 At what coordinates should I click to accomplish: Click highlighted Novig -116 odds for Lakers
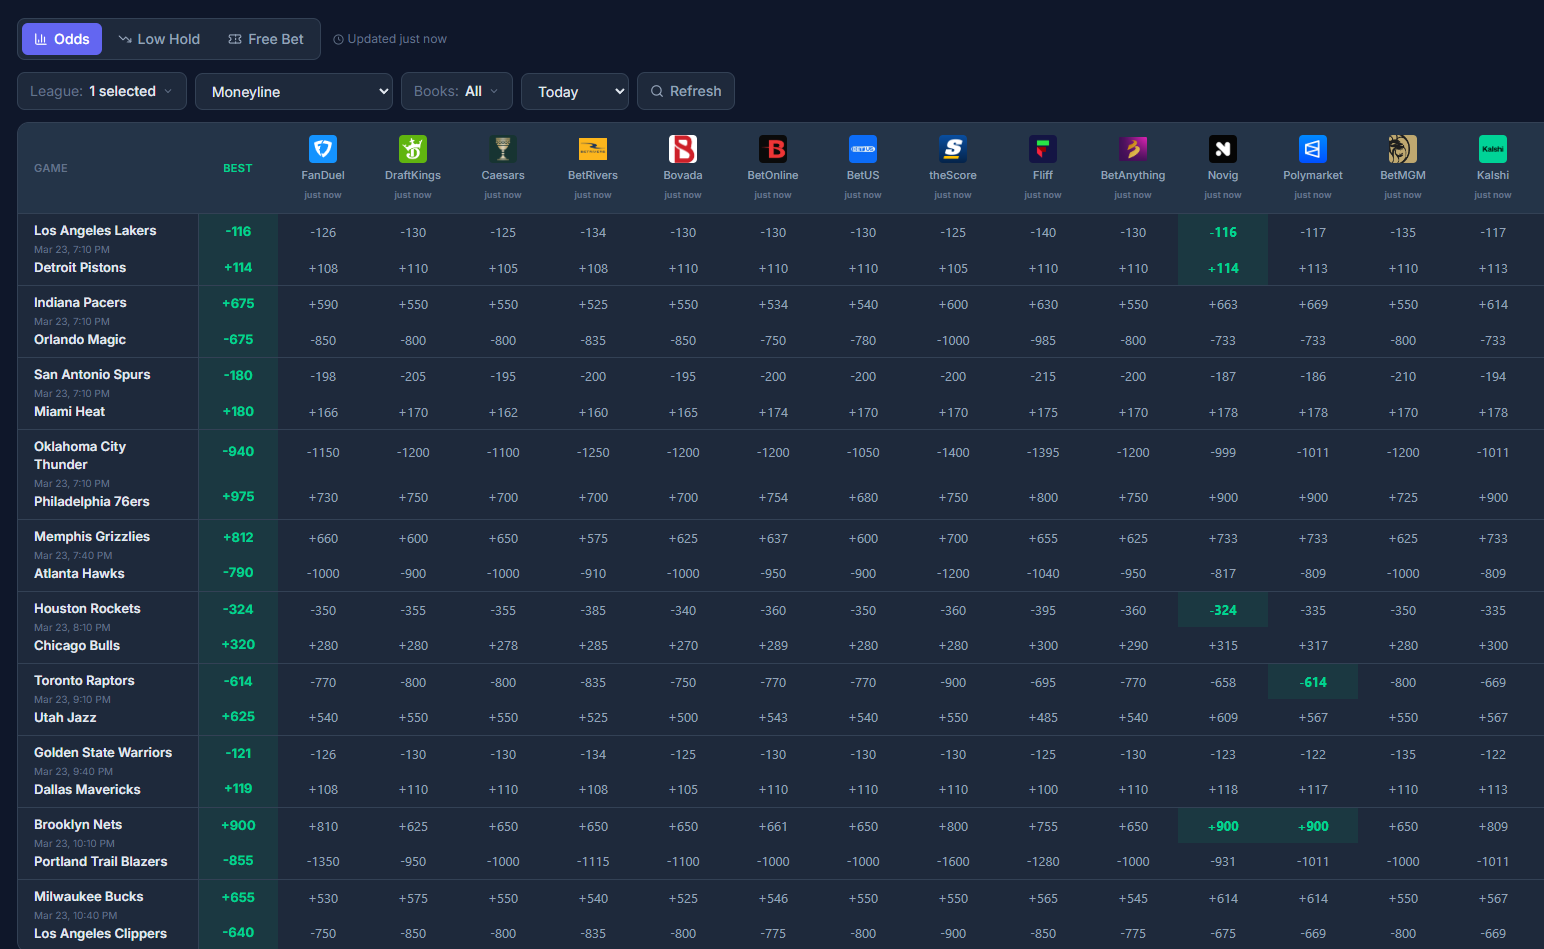(1223, 232)
